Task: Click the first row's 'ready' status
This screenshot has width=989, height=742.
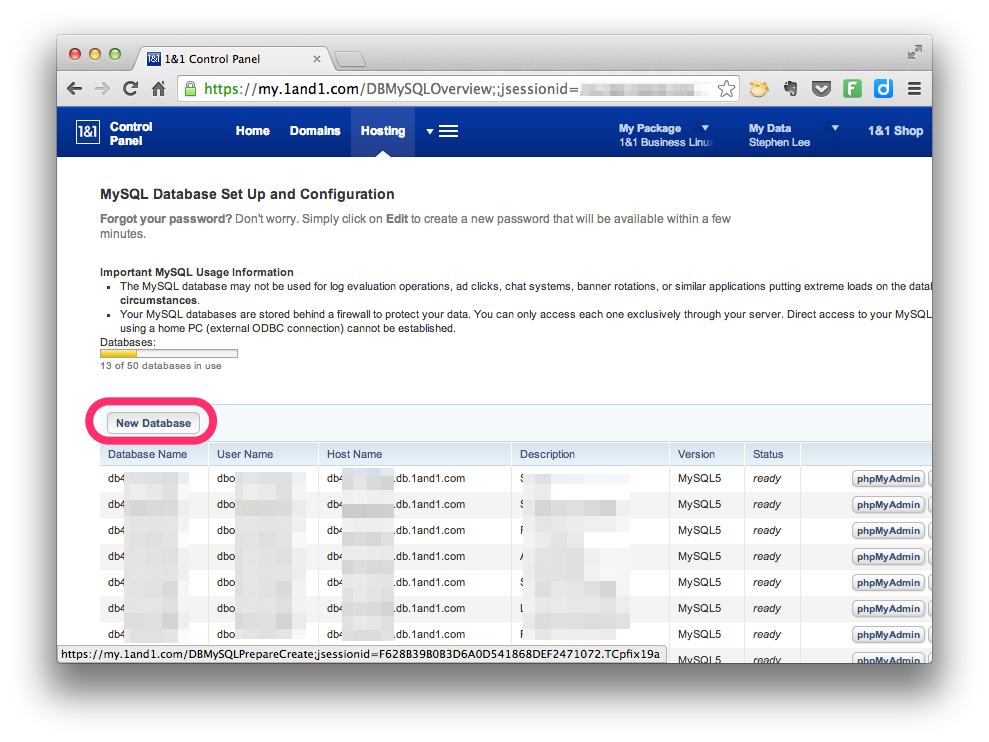Action: pos(767,479)
